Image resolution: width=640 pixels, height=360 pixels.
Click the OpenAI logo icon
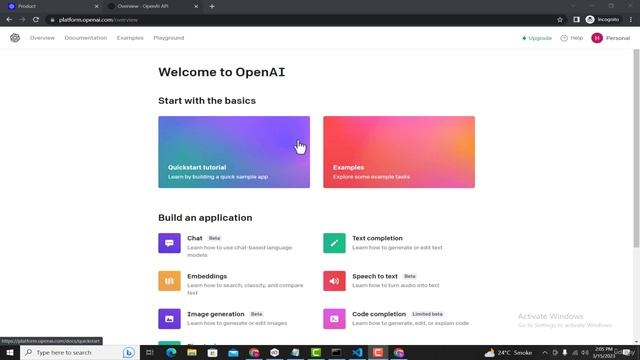[x=15, y=38]
